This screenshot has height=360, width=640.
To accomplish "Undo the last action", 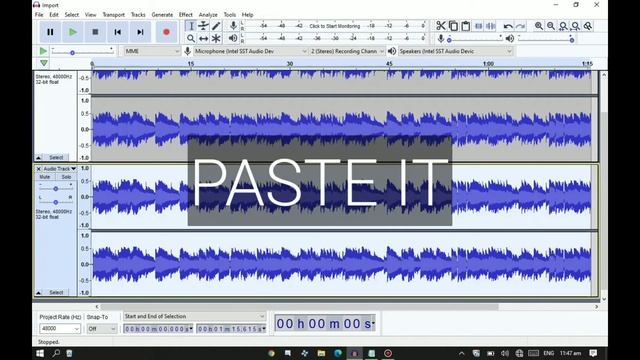I will pyautogui.click(x=508, y=26).
